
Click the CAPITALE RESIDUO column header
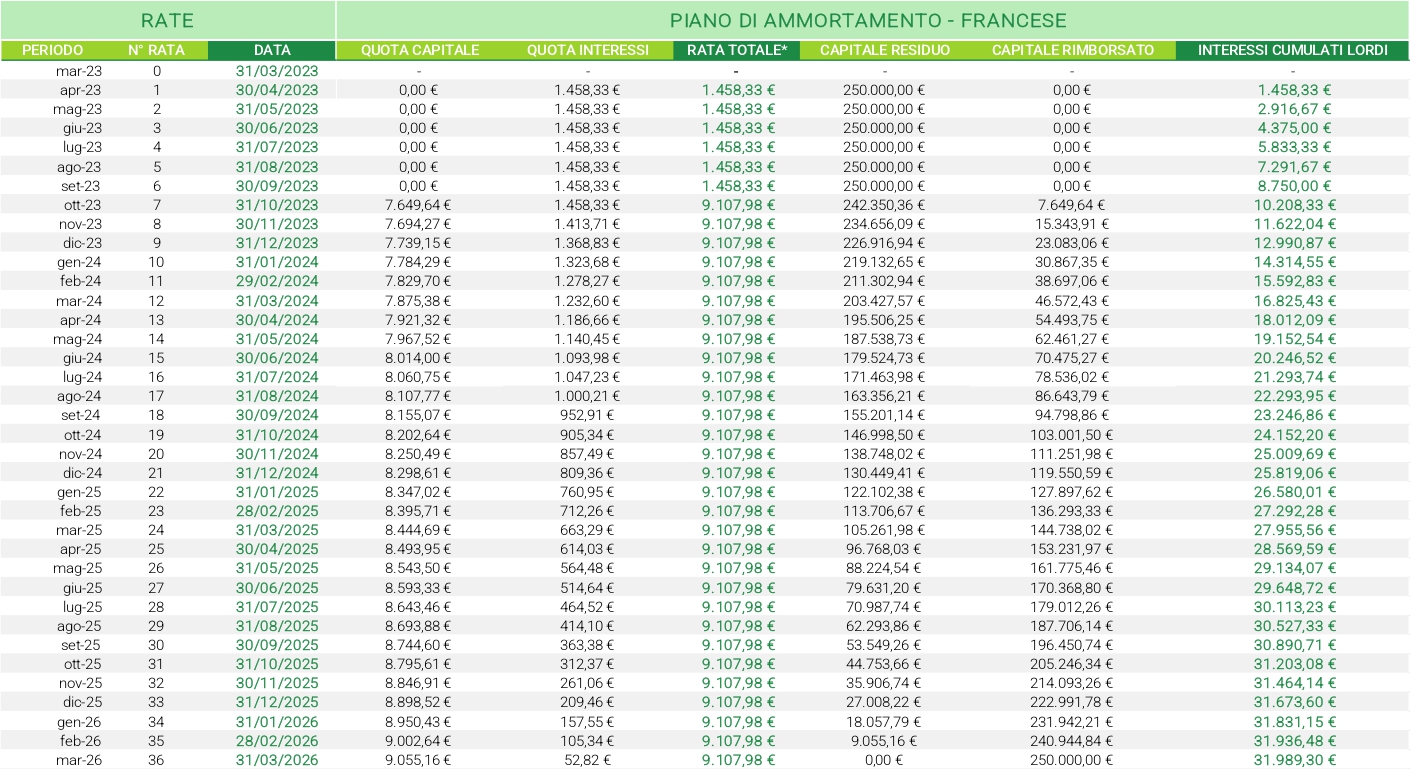pyautogui.click(x=884, y=50)
